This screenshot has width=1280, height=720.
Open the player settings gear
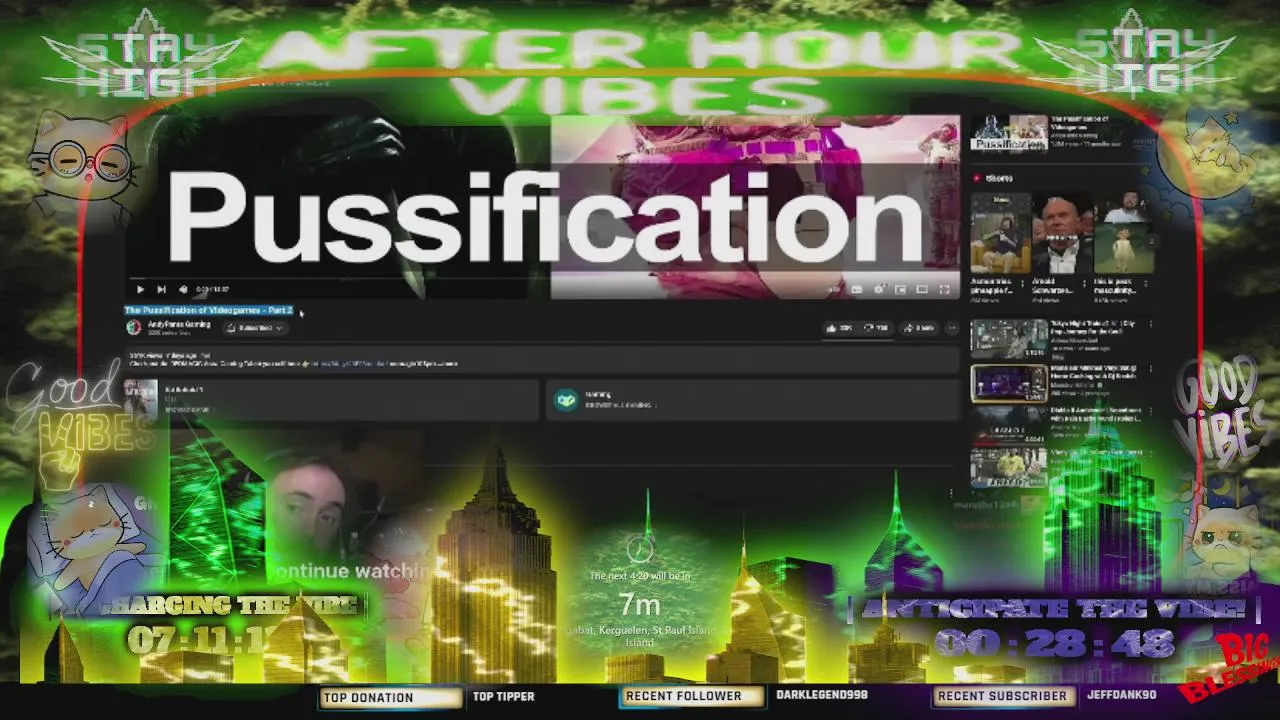[879, 290]
